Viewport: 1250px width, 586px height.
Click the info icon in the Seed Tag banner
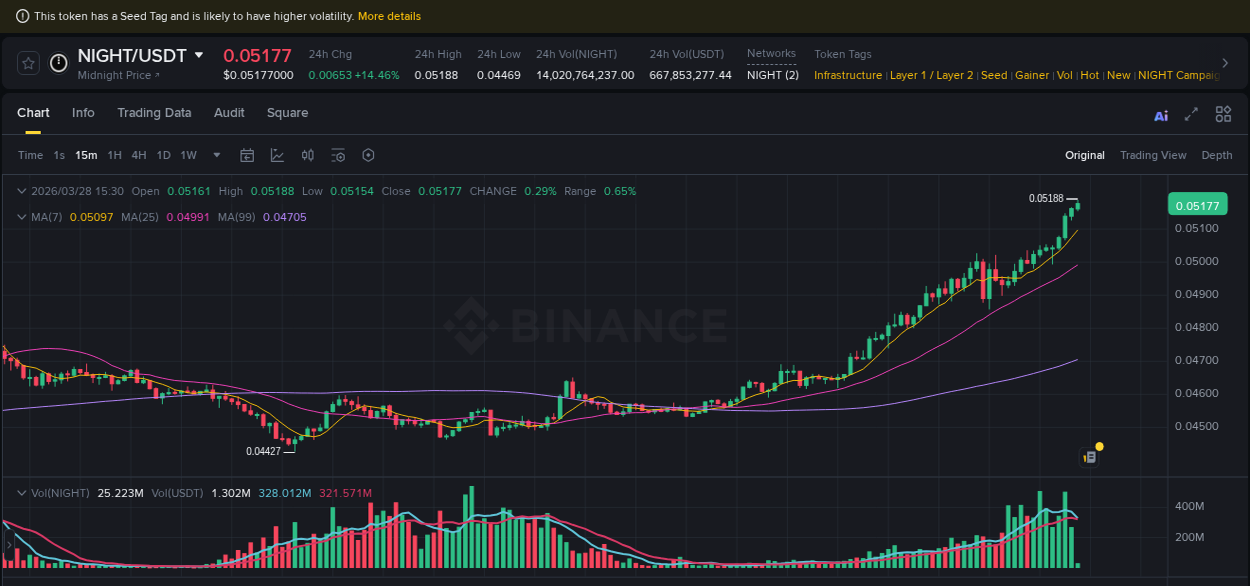click(22, 16)
